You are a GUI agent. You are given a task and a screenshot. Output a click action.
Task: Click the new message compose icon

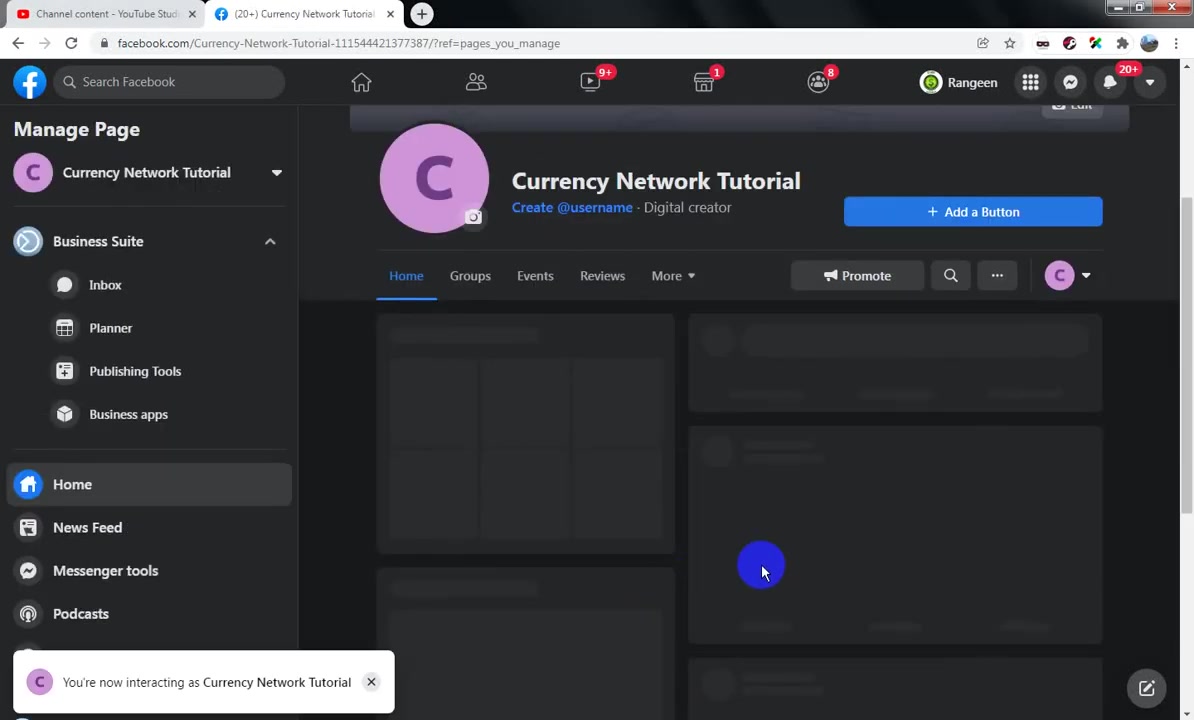click(x=1146, y=689)
